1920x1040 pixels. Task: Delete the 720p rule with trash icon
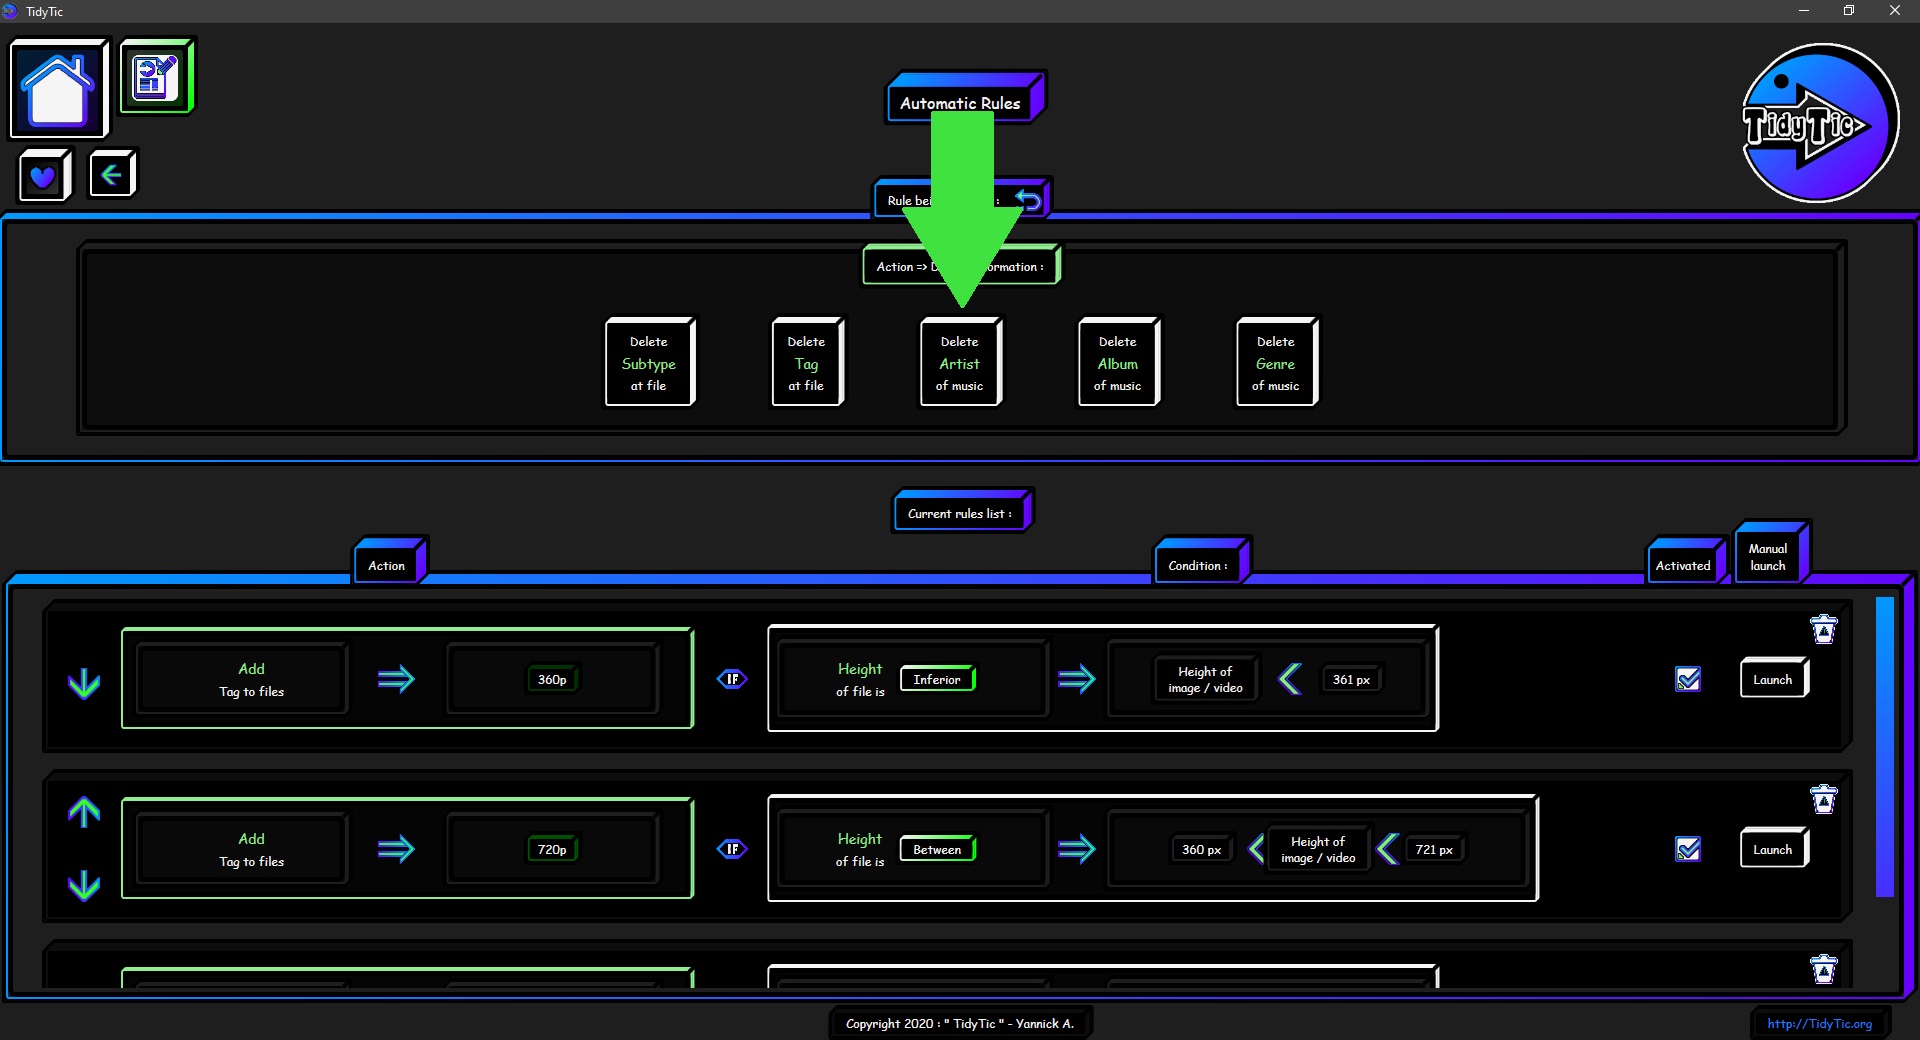pyautogui.click(x=1823, y=800)
